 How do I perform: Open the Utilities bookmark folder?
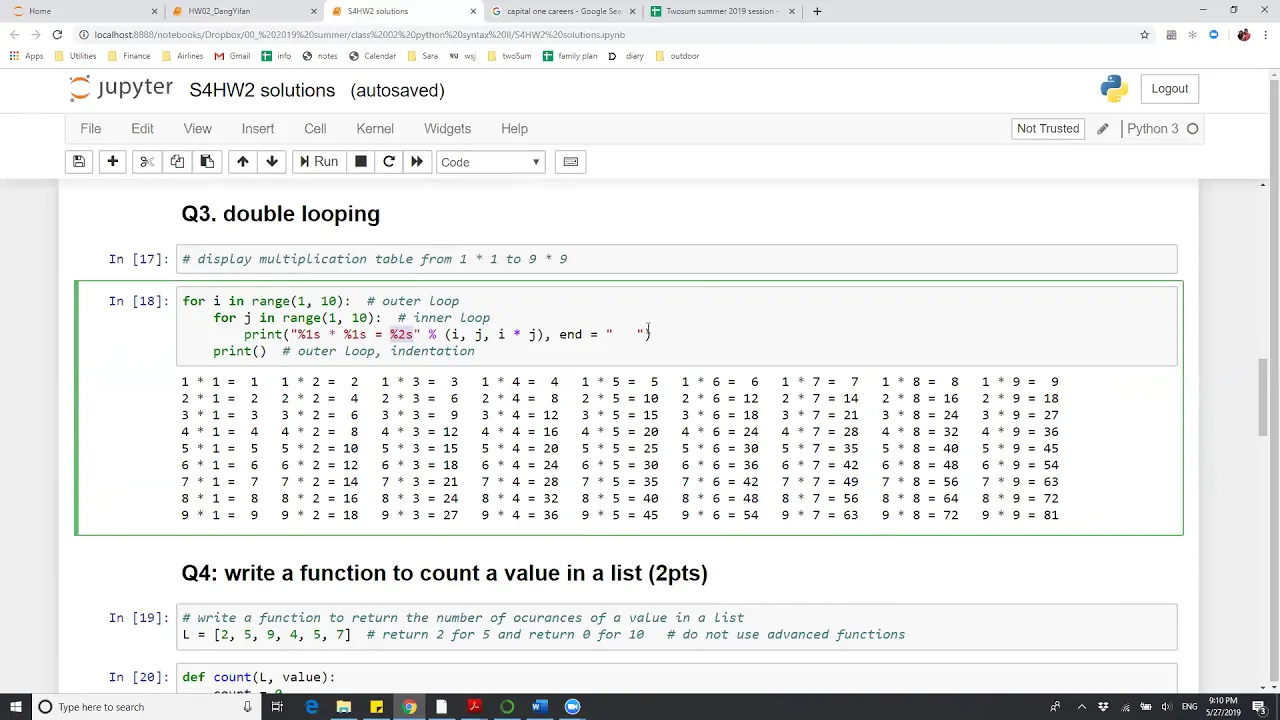tap(76, 56)
